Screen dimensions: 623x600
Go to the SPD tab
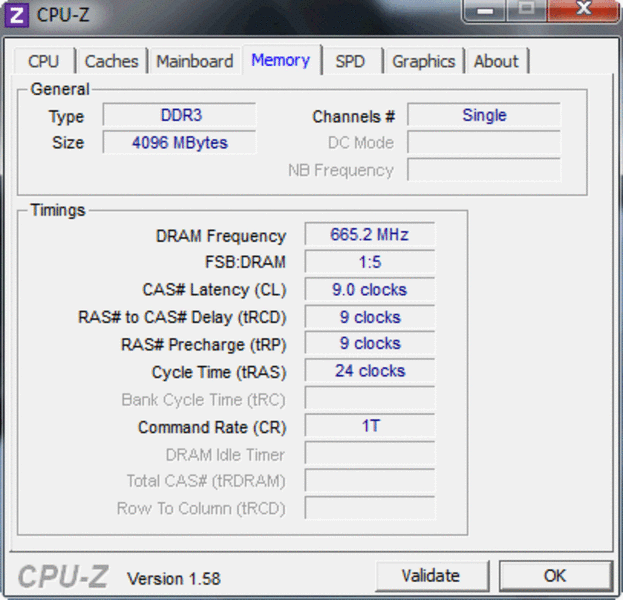tap(351, 61)
